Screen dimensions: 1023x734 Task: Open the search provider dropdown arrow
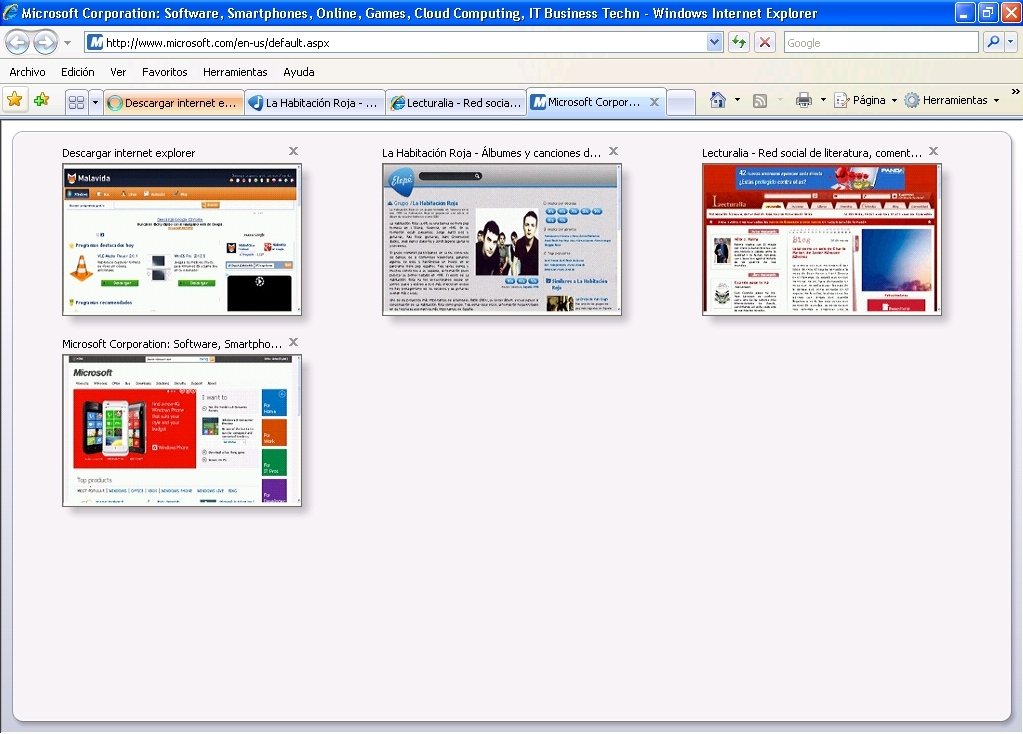[1011, 43]
